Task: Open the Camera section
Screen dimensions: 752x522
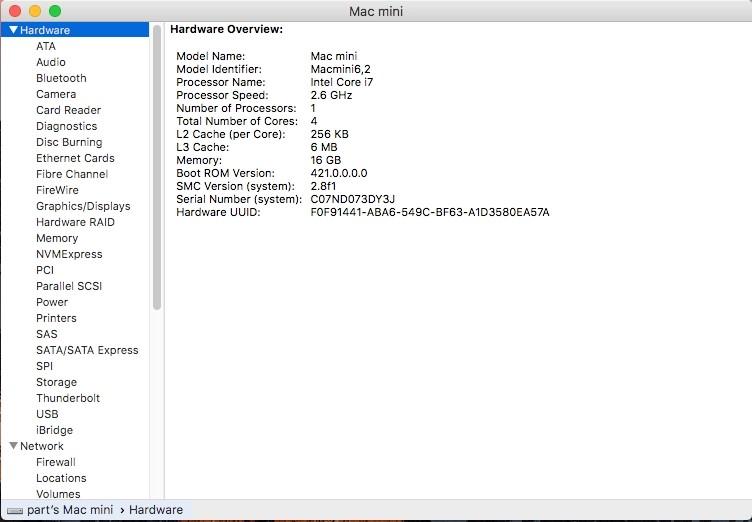Action: tap(56, 94)
